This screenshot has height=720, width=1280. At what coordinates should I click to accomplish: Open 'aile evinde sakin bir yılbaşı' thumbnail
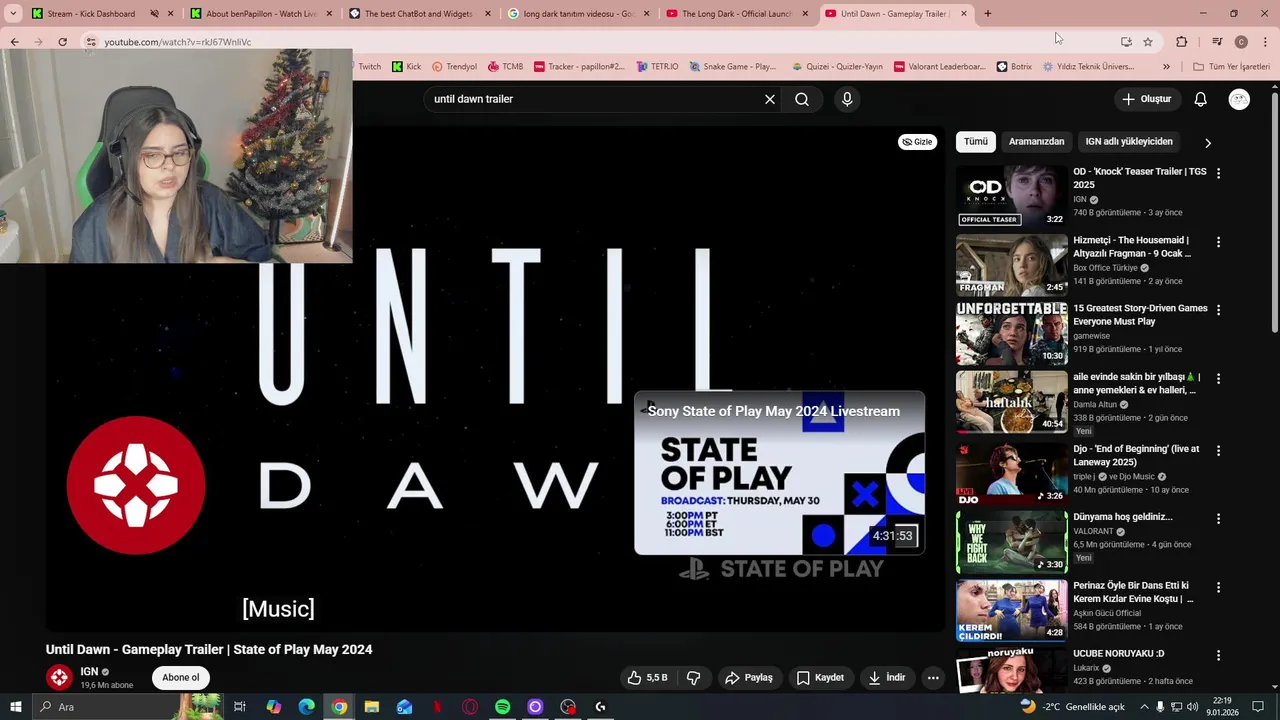click(x=1012, y=402)
